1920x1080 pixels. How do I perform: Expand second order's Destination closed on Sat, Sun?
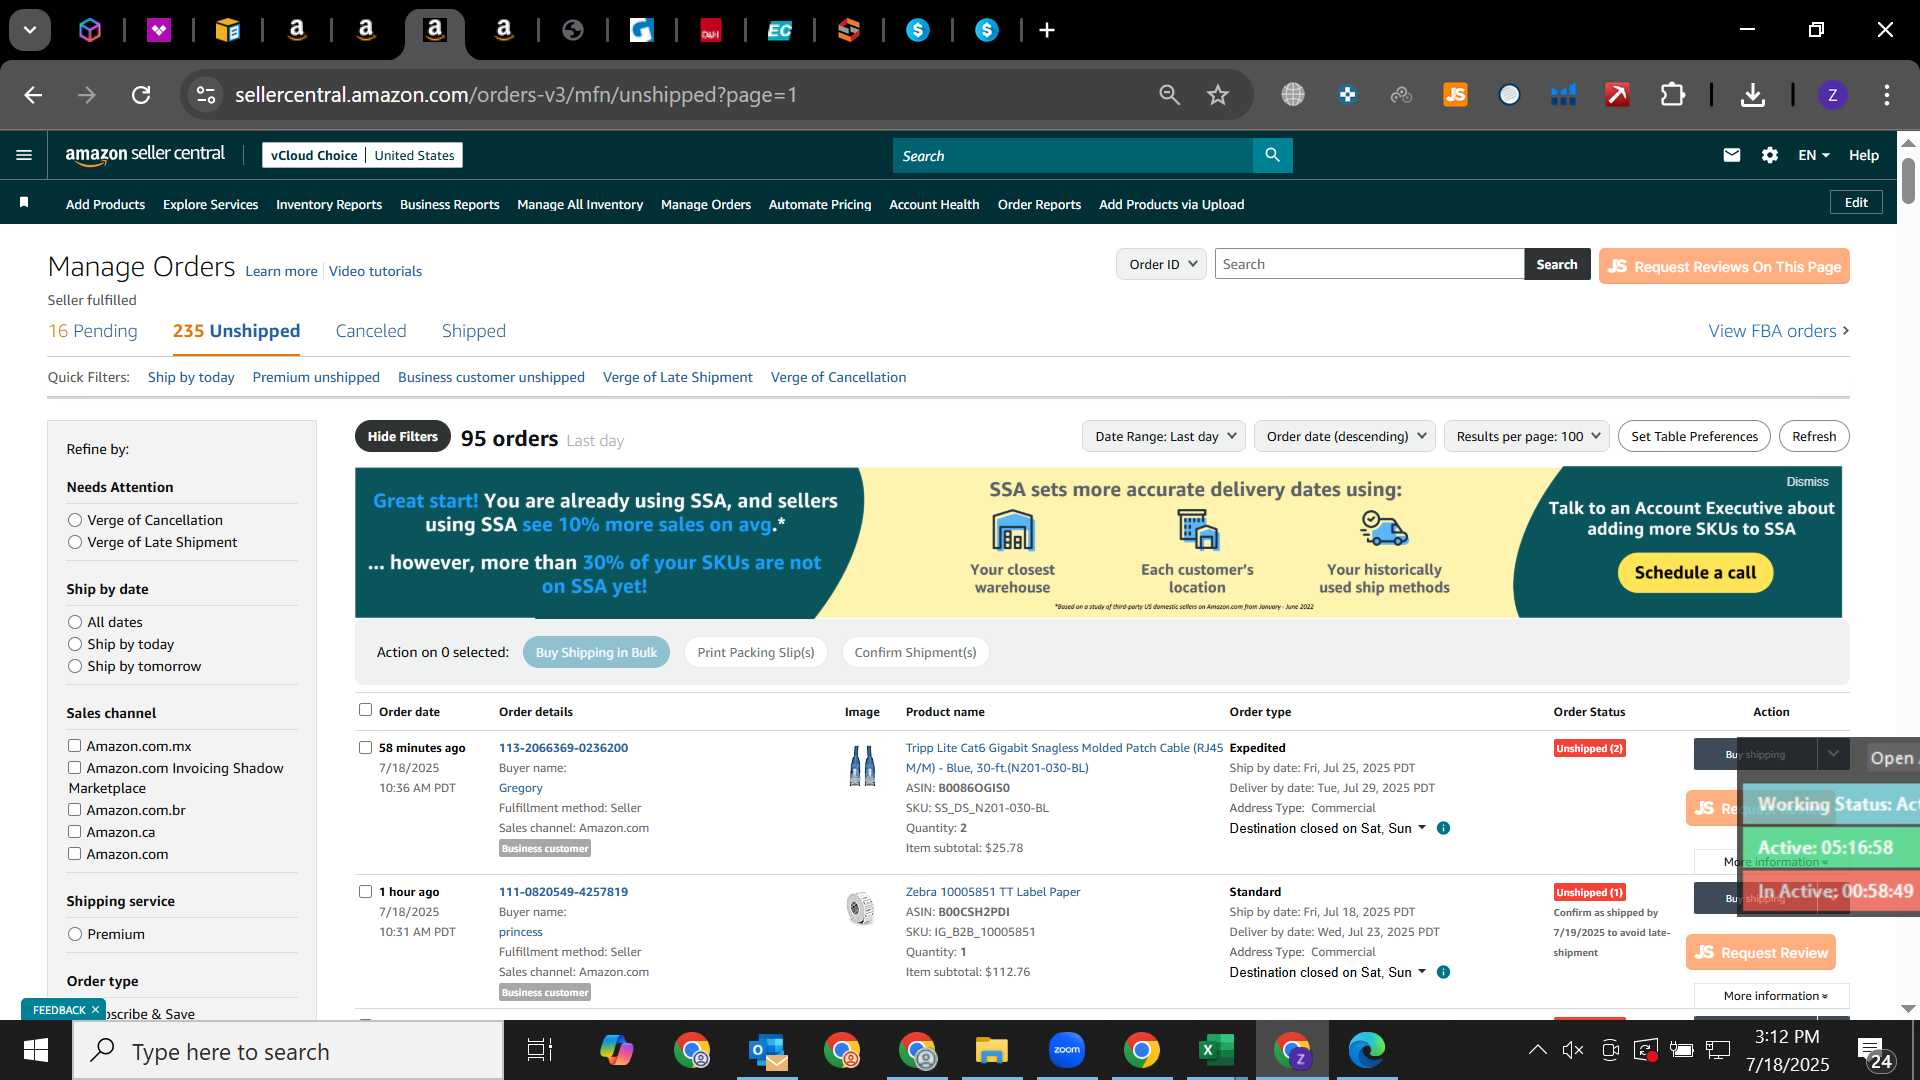[1327, 972]
